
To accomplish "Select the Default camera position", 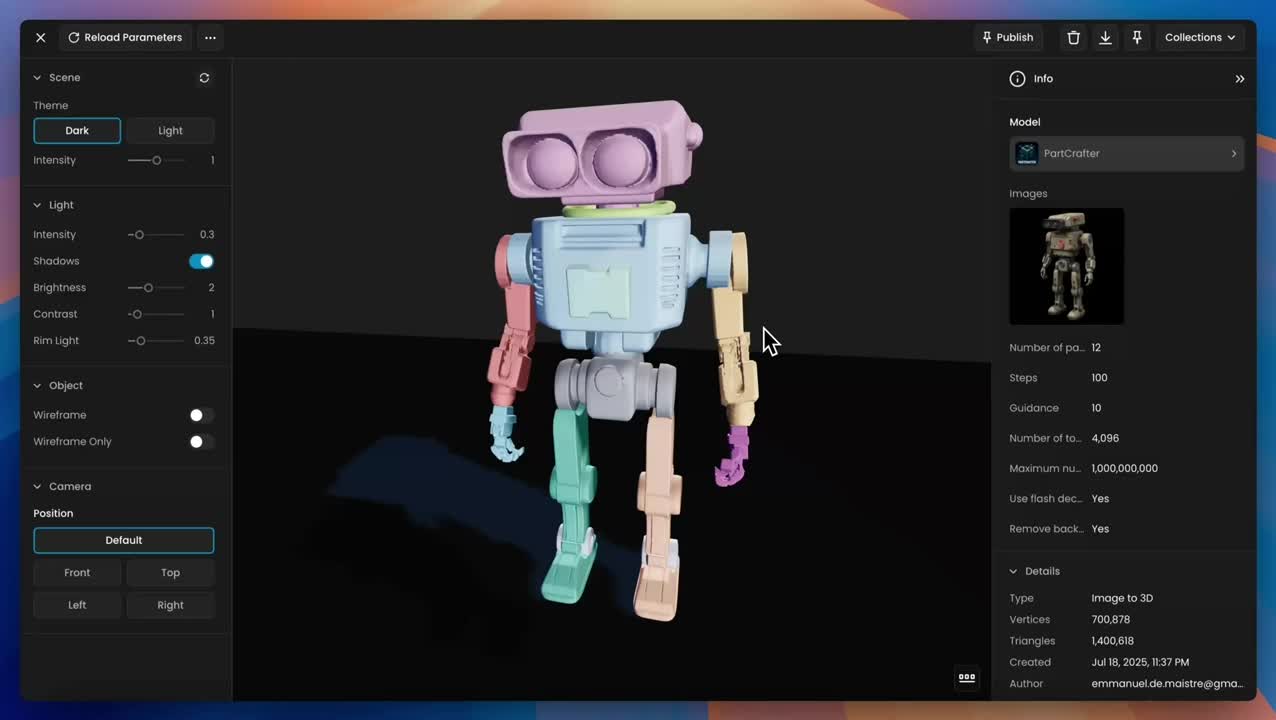I will point(124,540).
